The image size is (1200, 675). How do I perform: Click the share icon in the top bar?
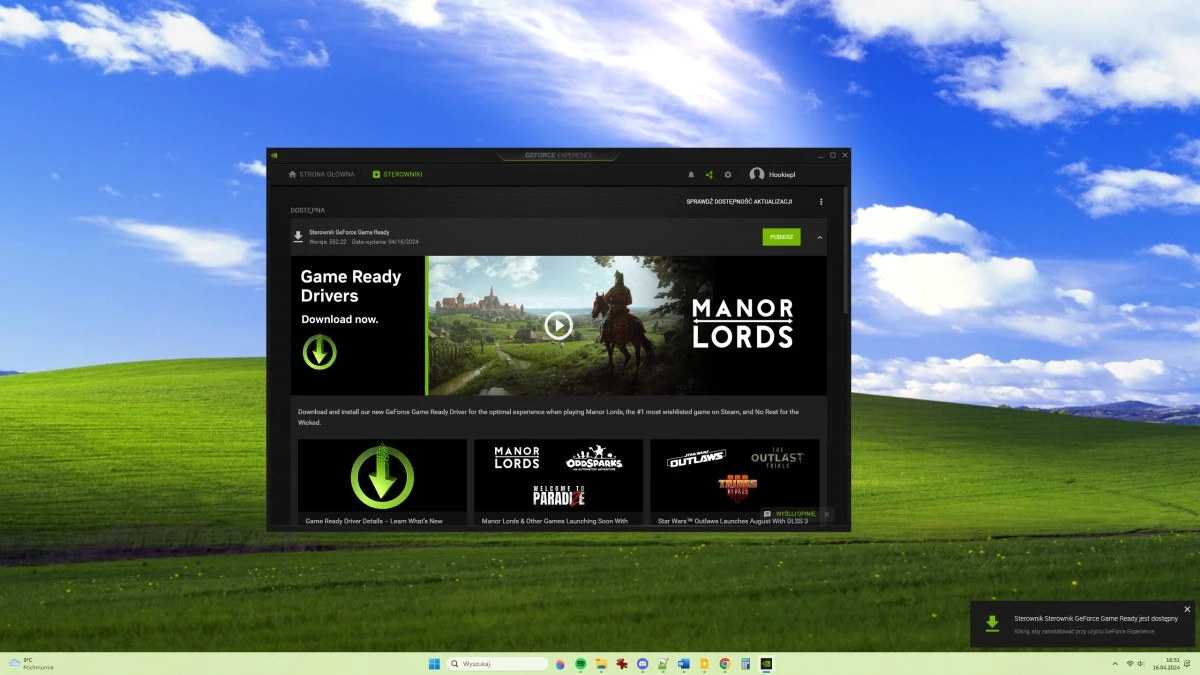coord(709,174)
